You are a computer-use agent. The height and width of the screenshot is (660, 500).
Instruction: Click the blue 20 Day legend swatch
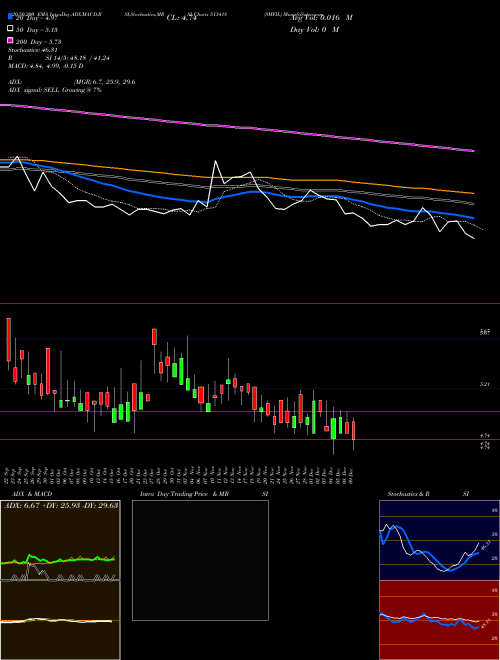click(x=10, y=16)
